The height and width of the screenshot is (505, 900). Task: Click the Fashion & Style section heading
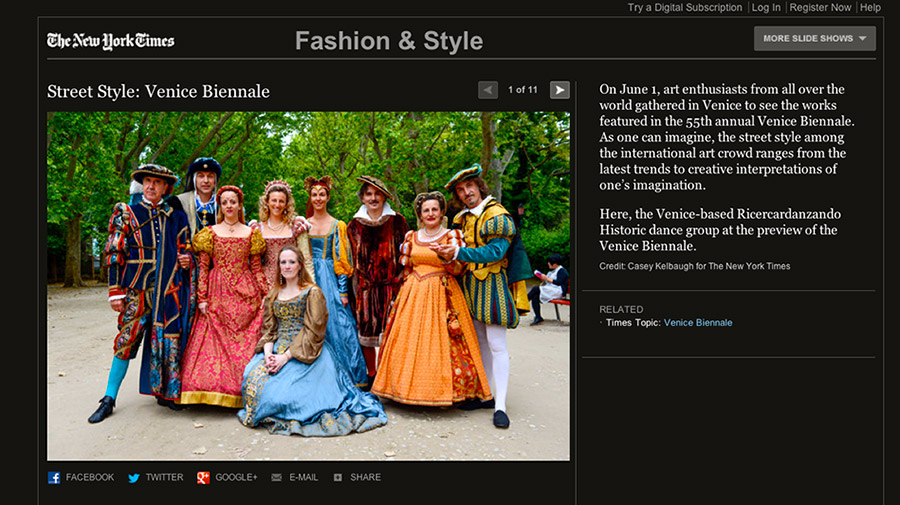pyautogui.click(x=389, y=41)
